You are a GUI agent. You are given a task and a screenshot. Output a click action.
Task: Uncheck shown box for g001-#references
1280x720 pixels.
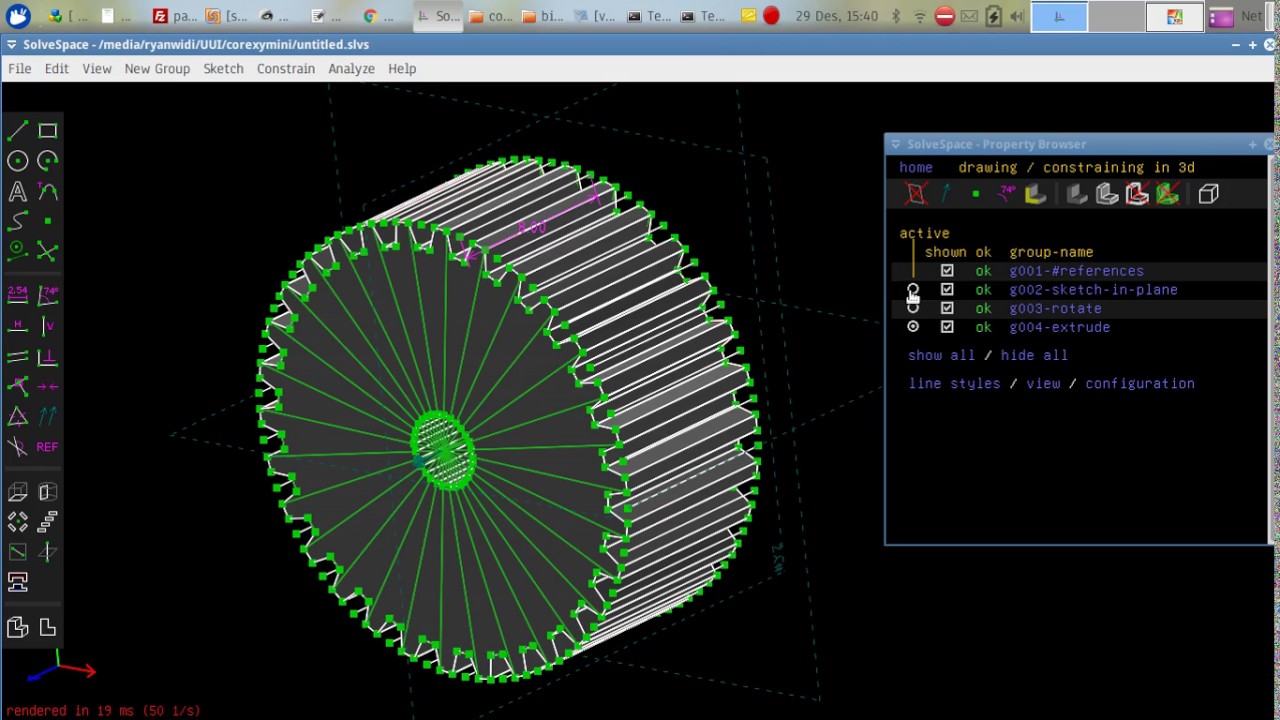point(947,271)
